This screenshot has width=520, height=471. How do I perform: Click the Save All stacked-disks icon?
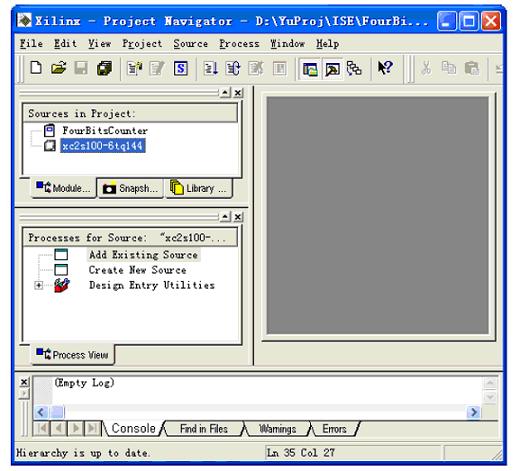(104, 68)
